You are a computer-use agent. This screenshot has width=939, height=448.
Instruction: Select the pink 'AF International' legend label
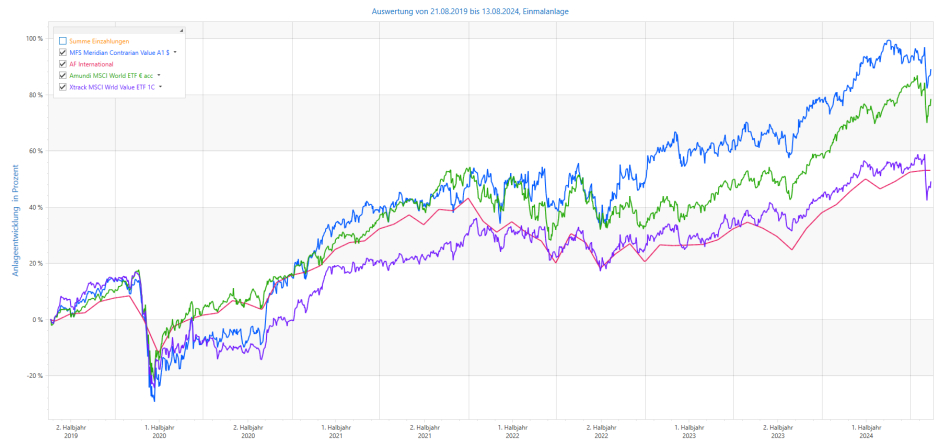(x=91, y=64)
